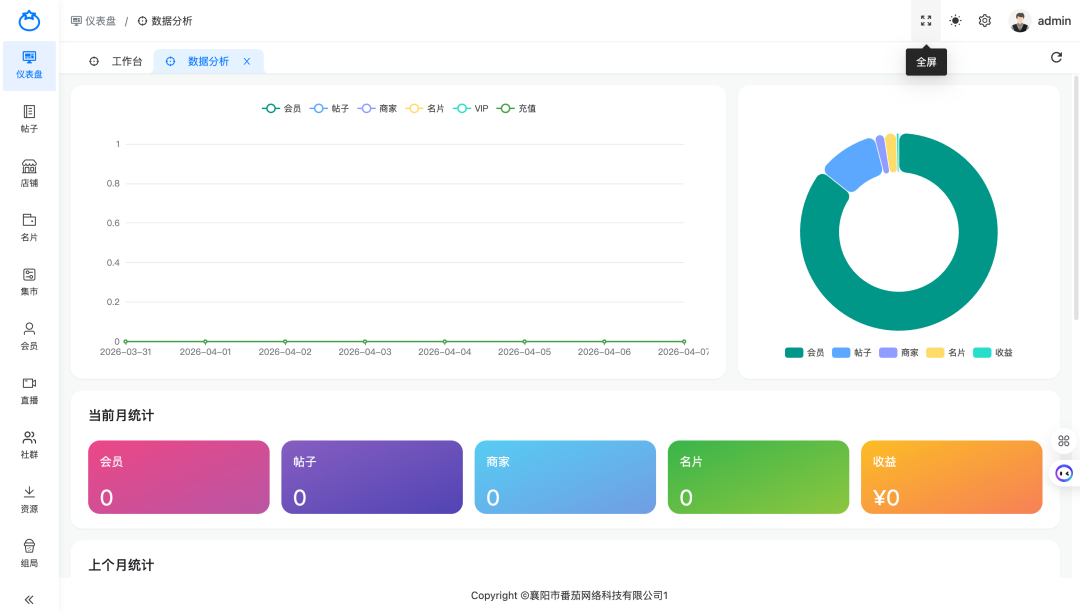The image size is (1080, 613).
Task: Open the 社群 sidebar section
Action: [x=29, y=446]
